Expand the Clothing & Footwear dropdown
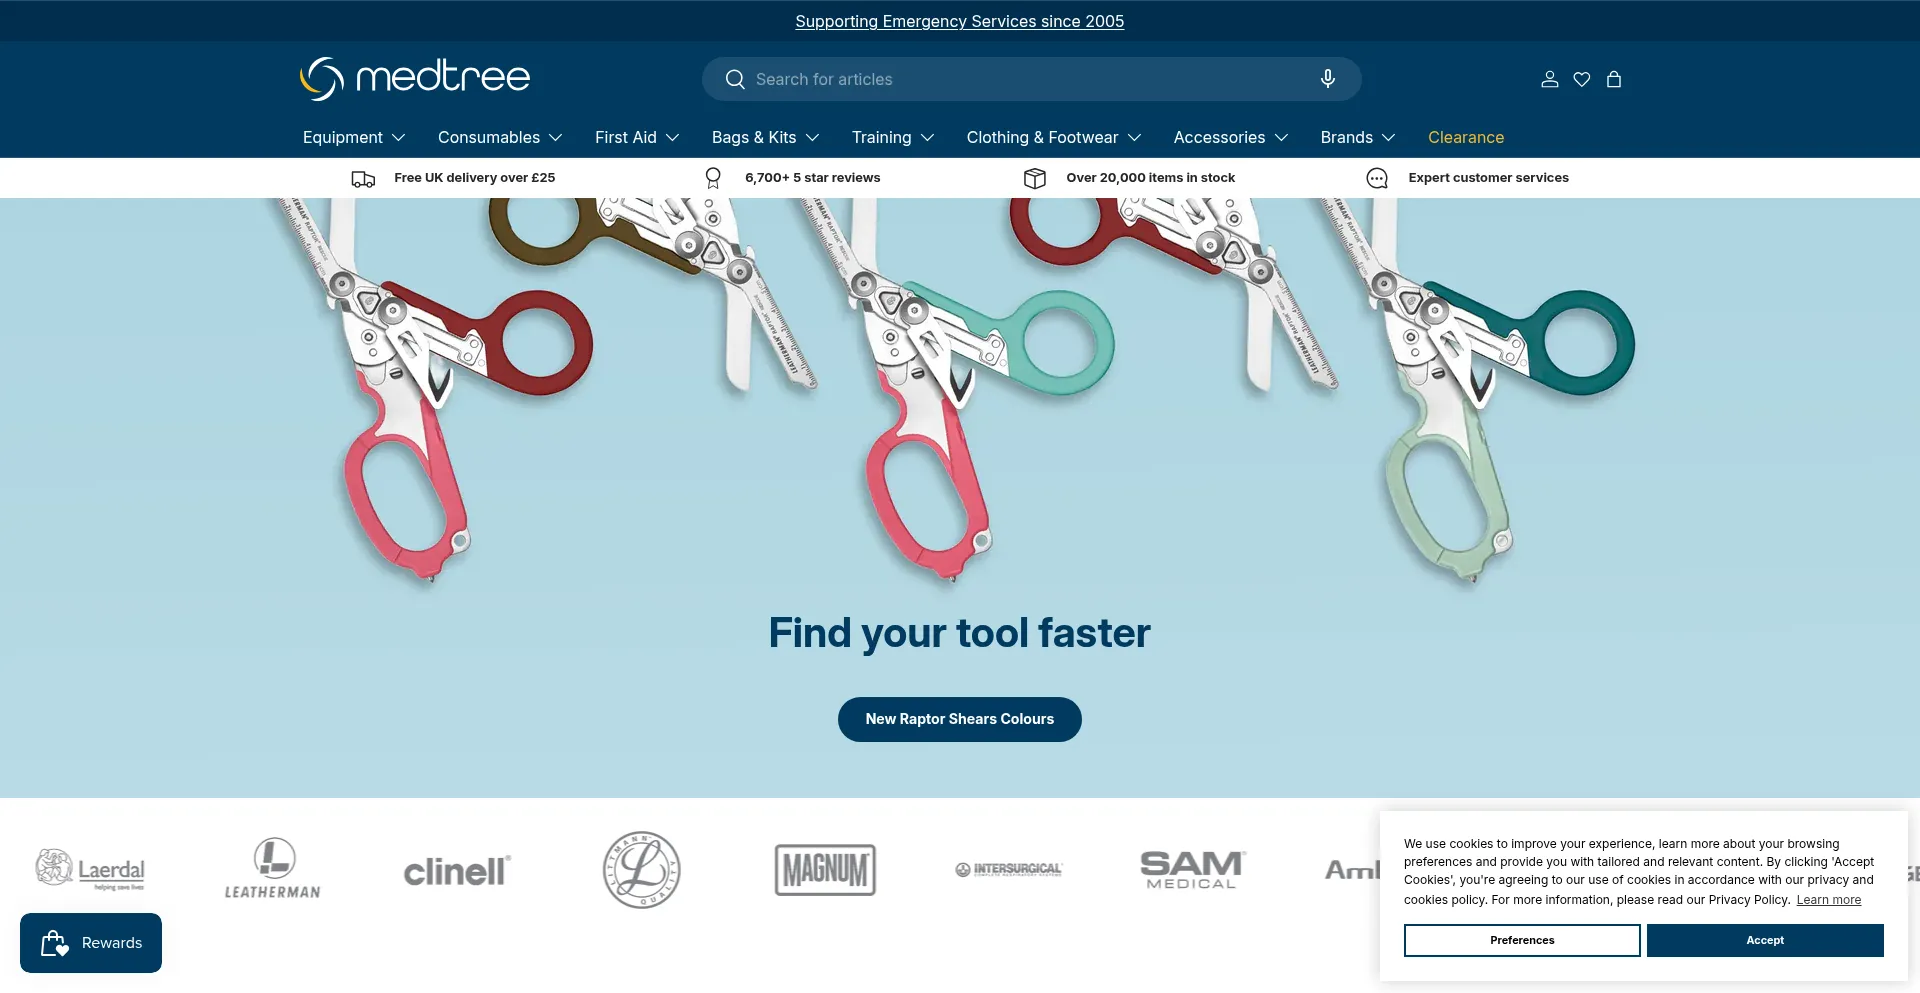 1053,137
